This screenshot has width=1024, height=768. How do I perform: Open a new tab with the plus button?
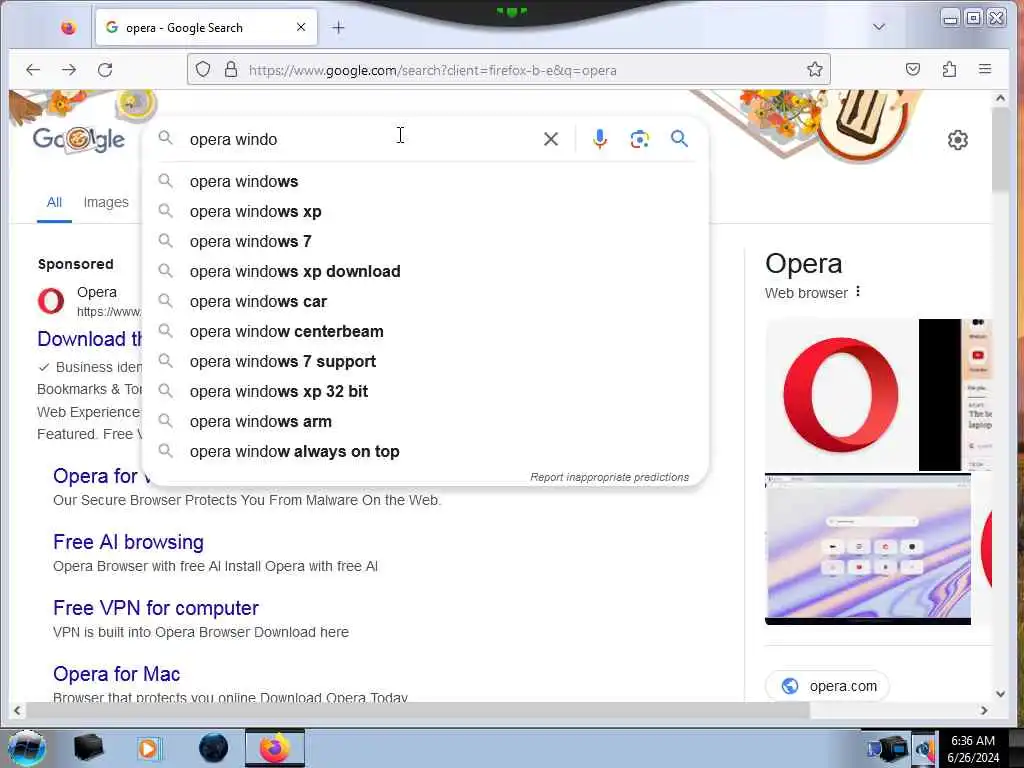pyautogui.click(x=338, y=27)
